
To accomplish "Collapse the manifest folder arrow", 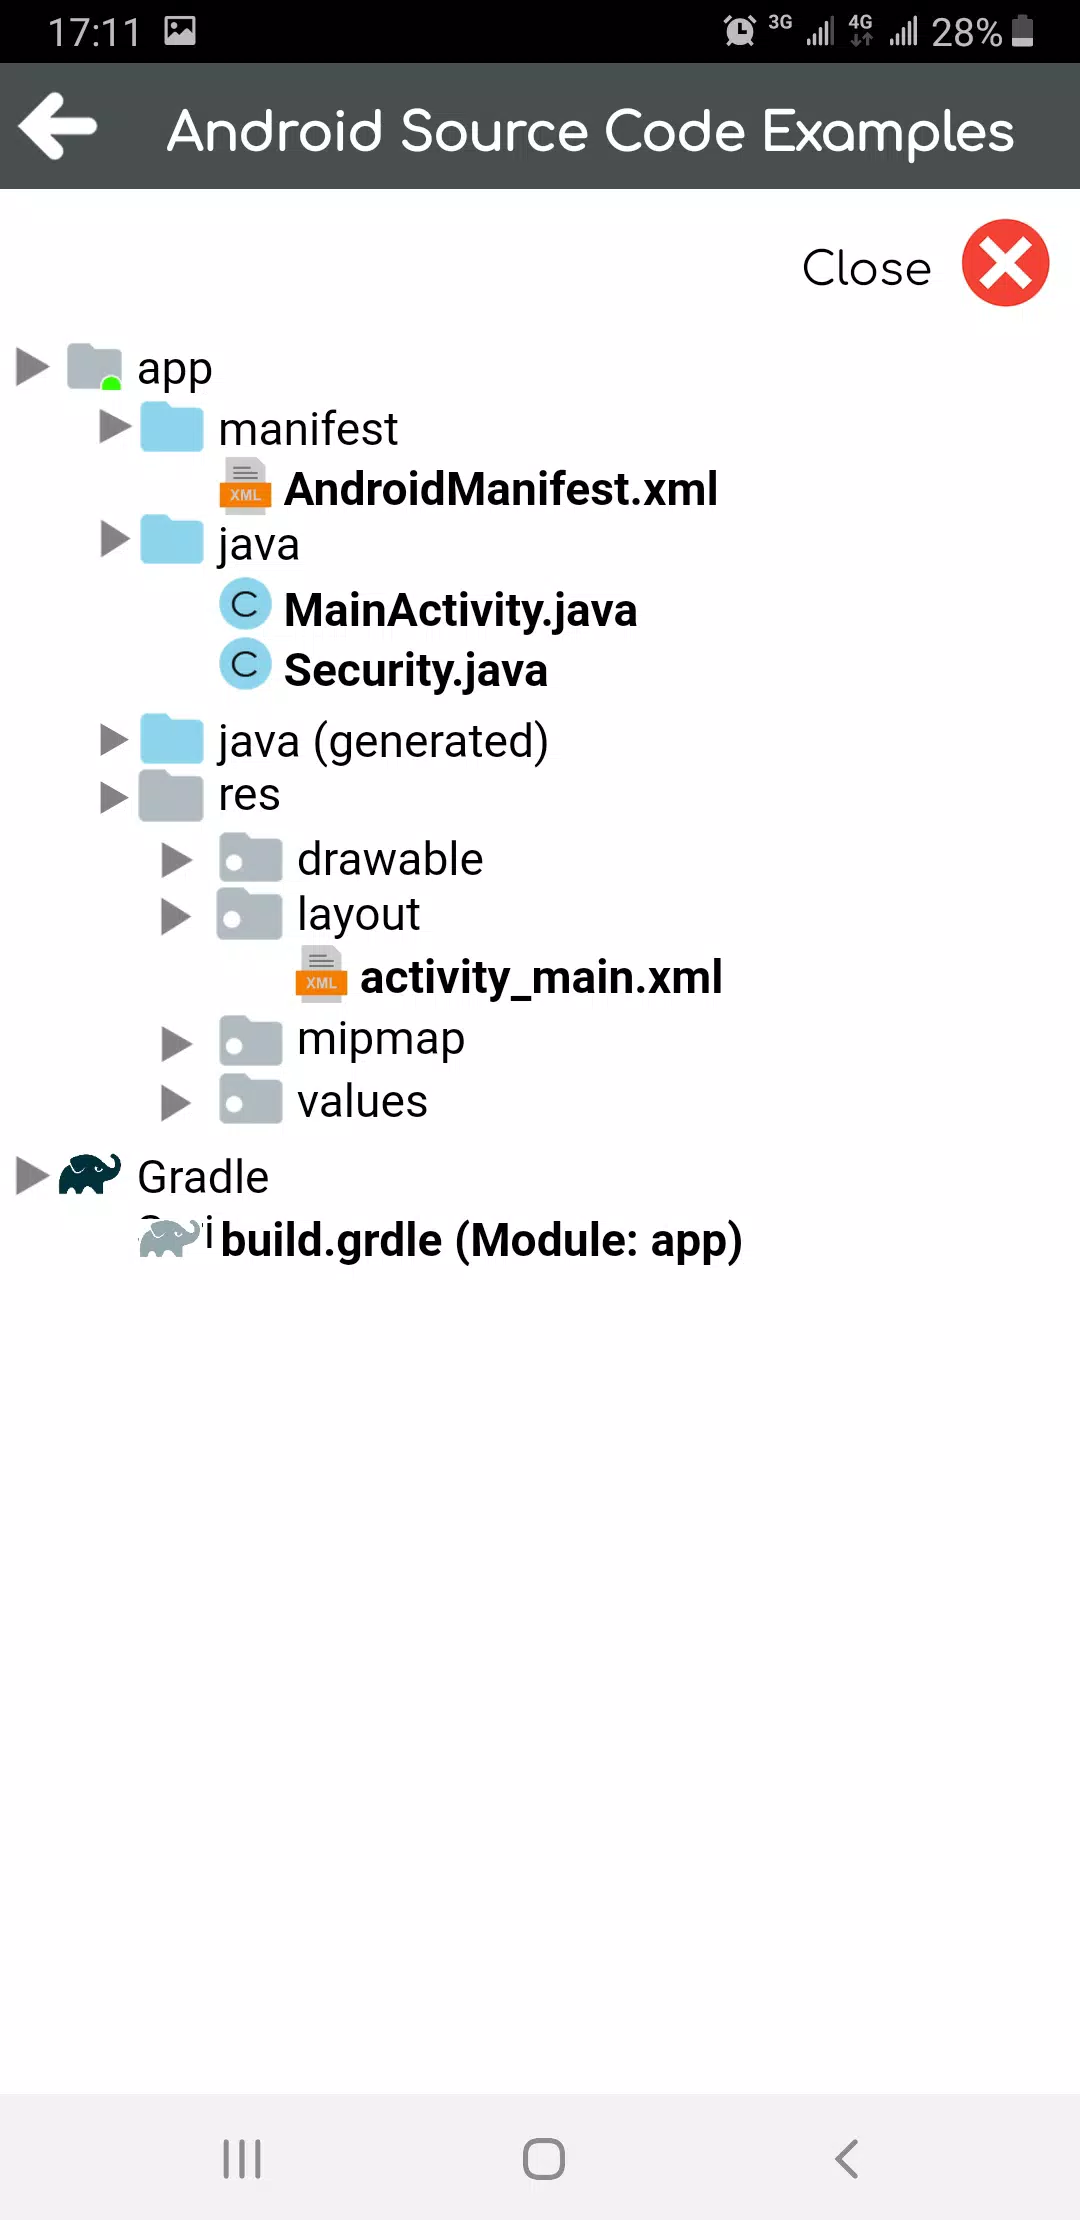I will click(x=116, y=426).
